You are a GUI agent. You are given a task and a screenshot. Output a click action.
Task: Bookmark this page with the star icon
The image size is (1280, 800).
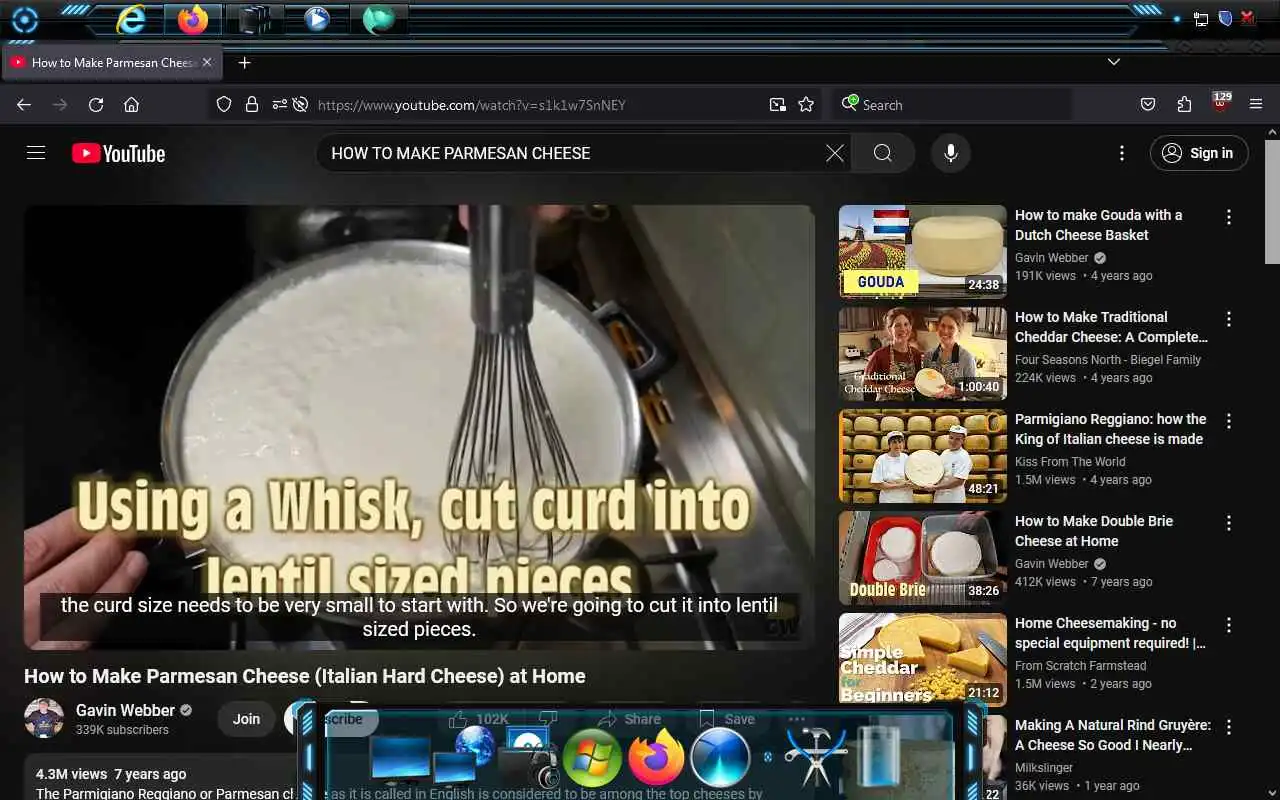tap(806, 105)
